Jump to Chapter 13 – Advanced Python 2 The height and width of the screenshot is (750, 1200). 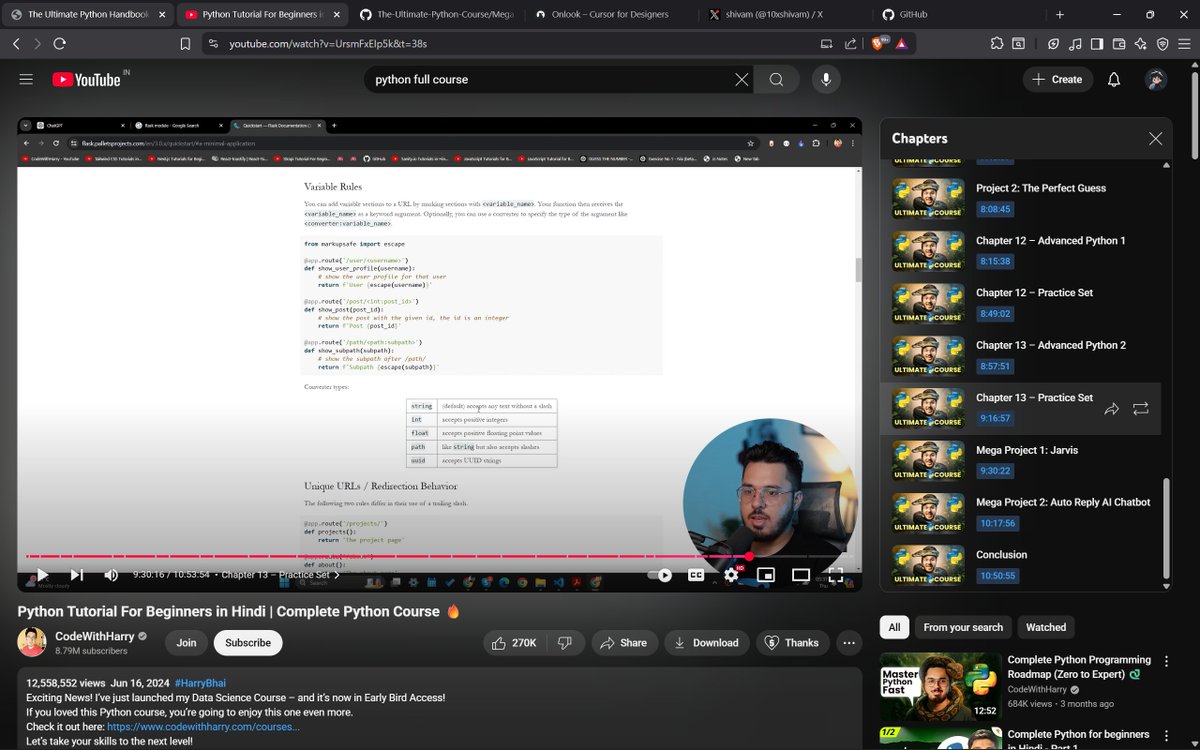point(1020,356)
